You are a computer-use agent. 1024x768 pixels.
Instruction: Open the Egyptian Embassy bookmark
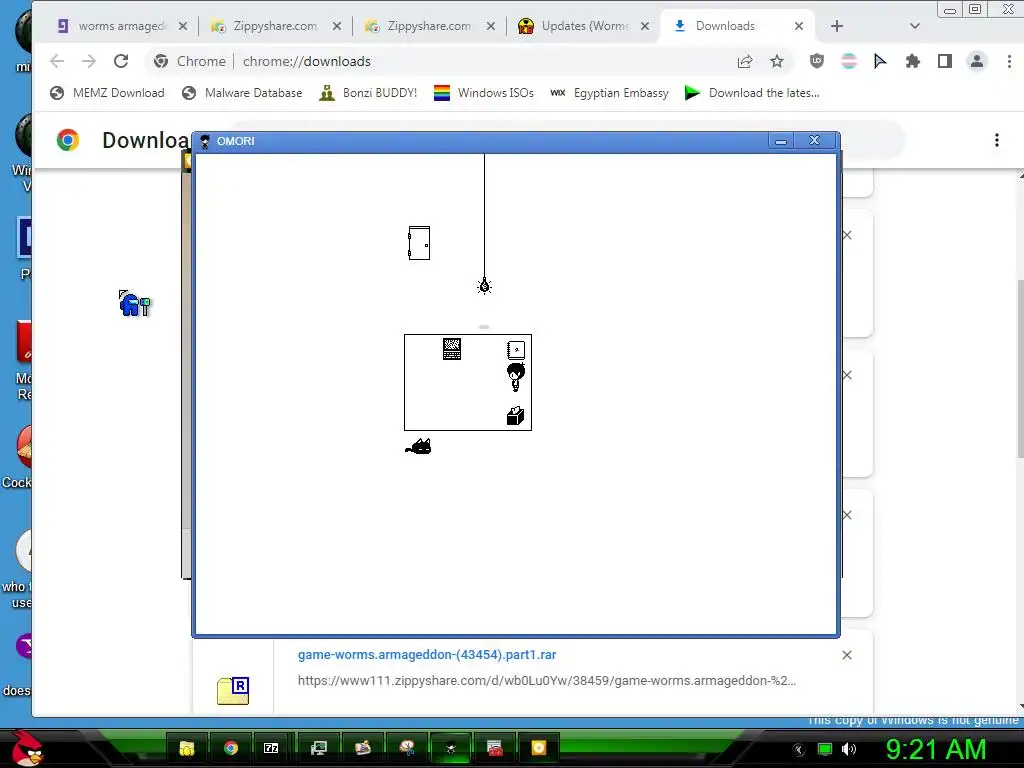tap(609, 93)
